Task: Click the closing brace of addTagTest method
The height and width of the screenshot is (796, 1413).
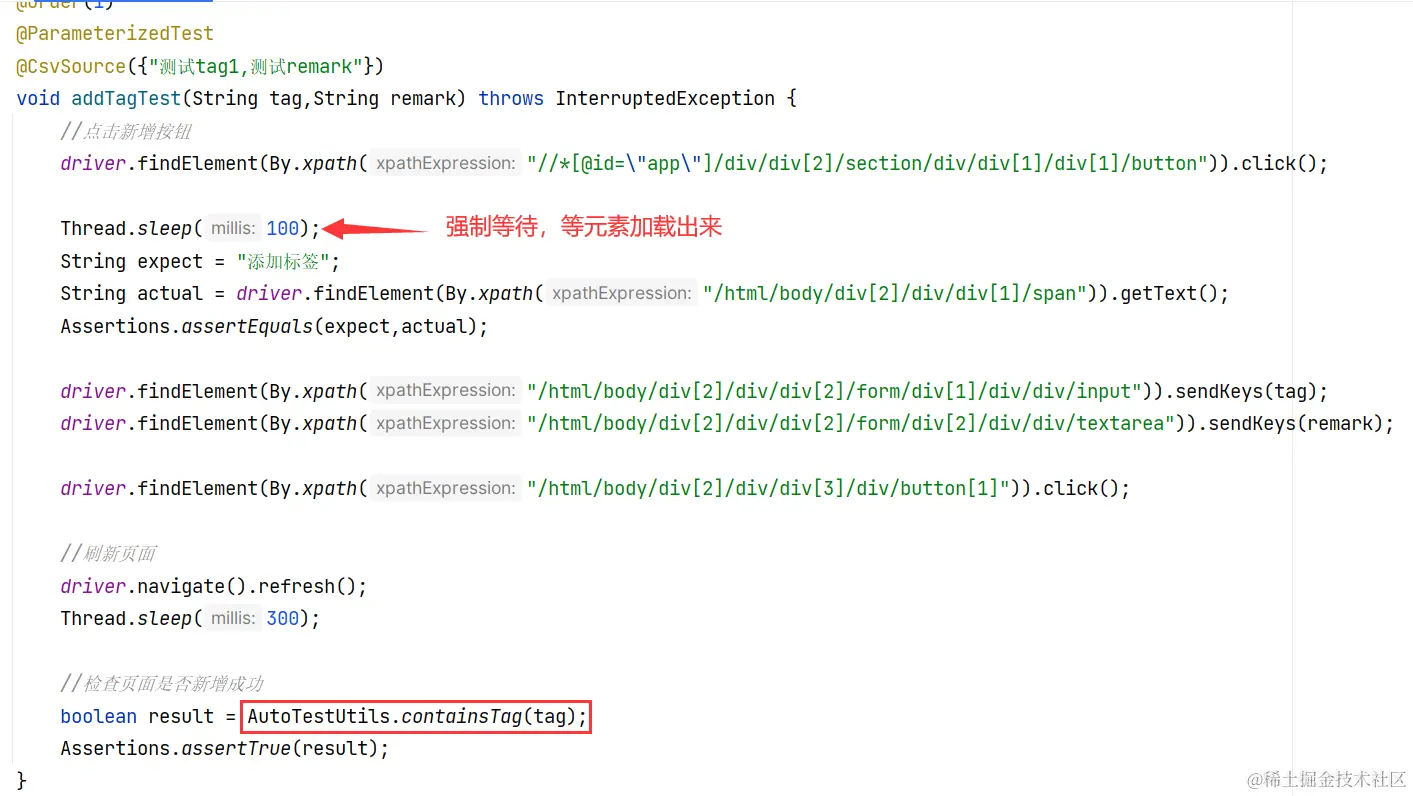Action: pos(22,780)
